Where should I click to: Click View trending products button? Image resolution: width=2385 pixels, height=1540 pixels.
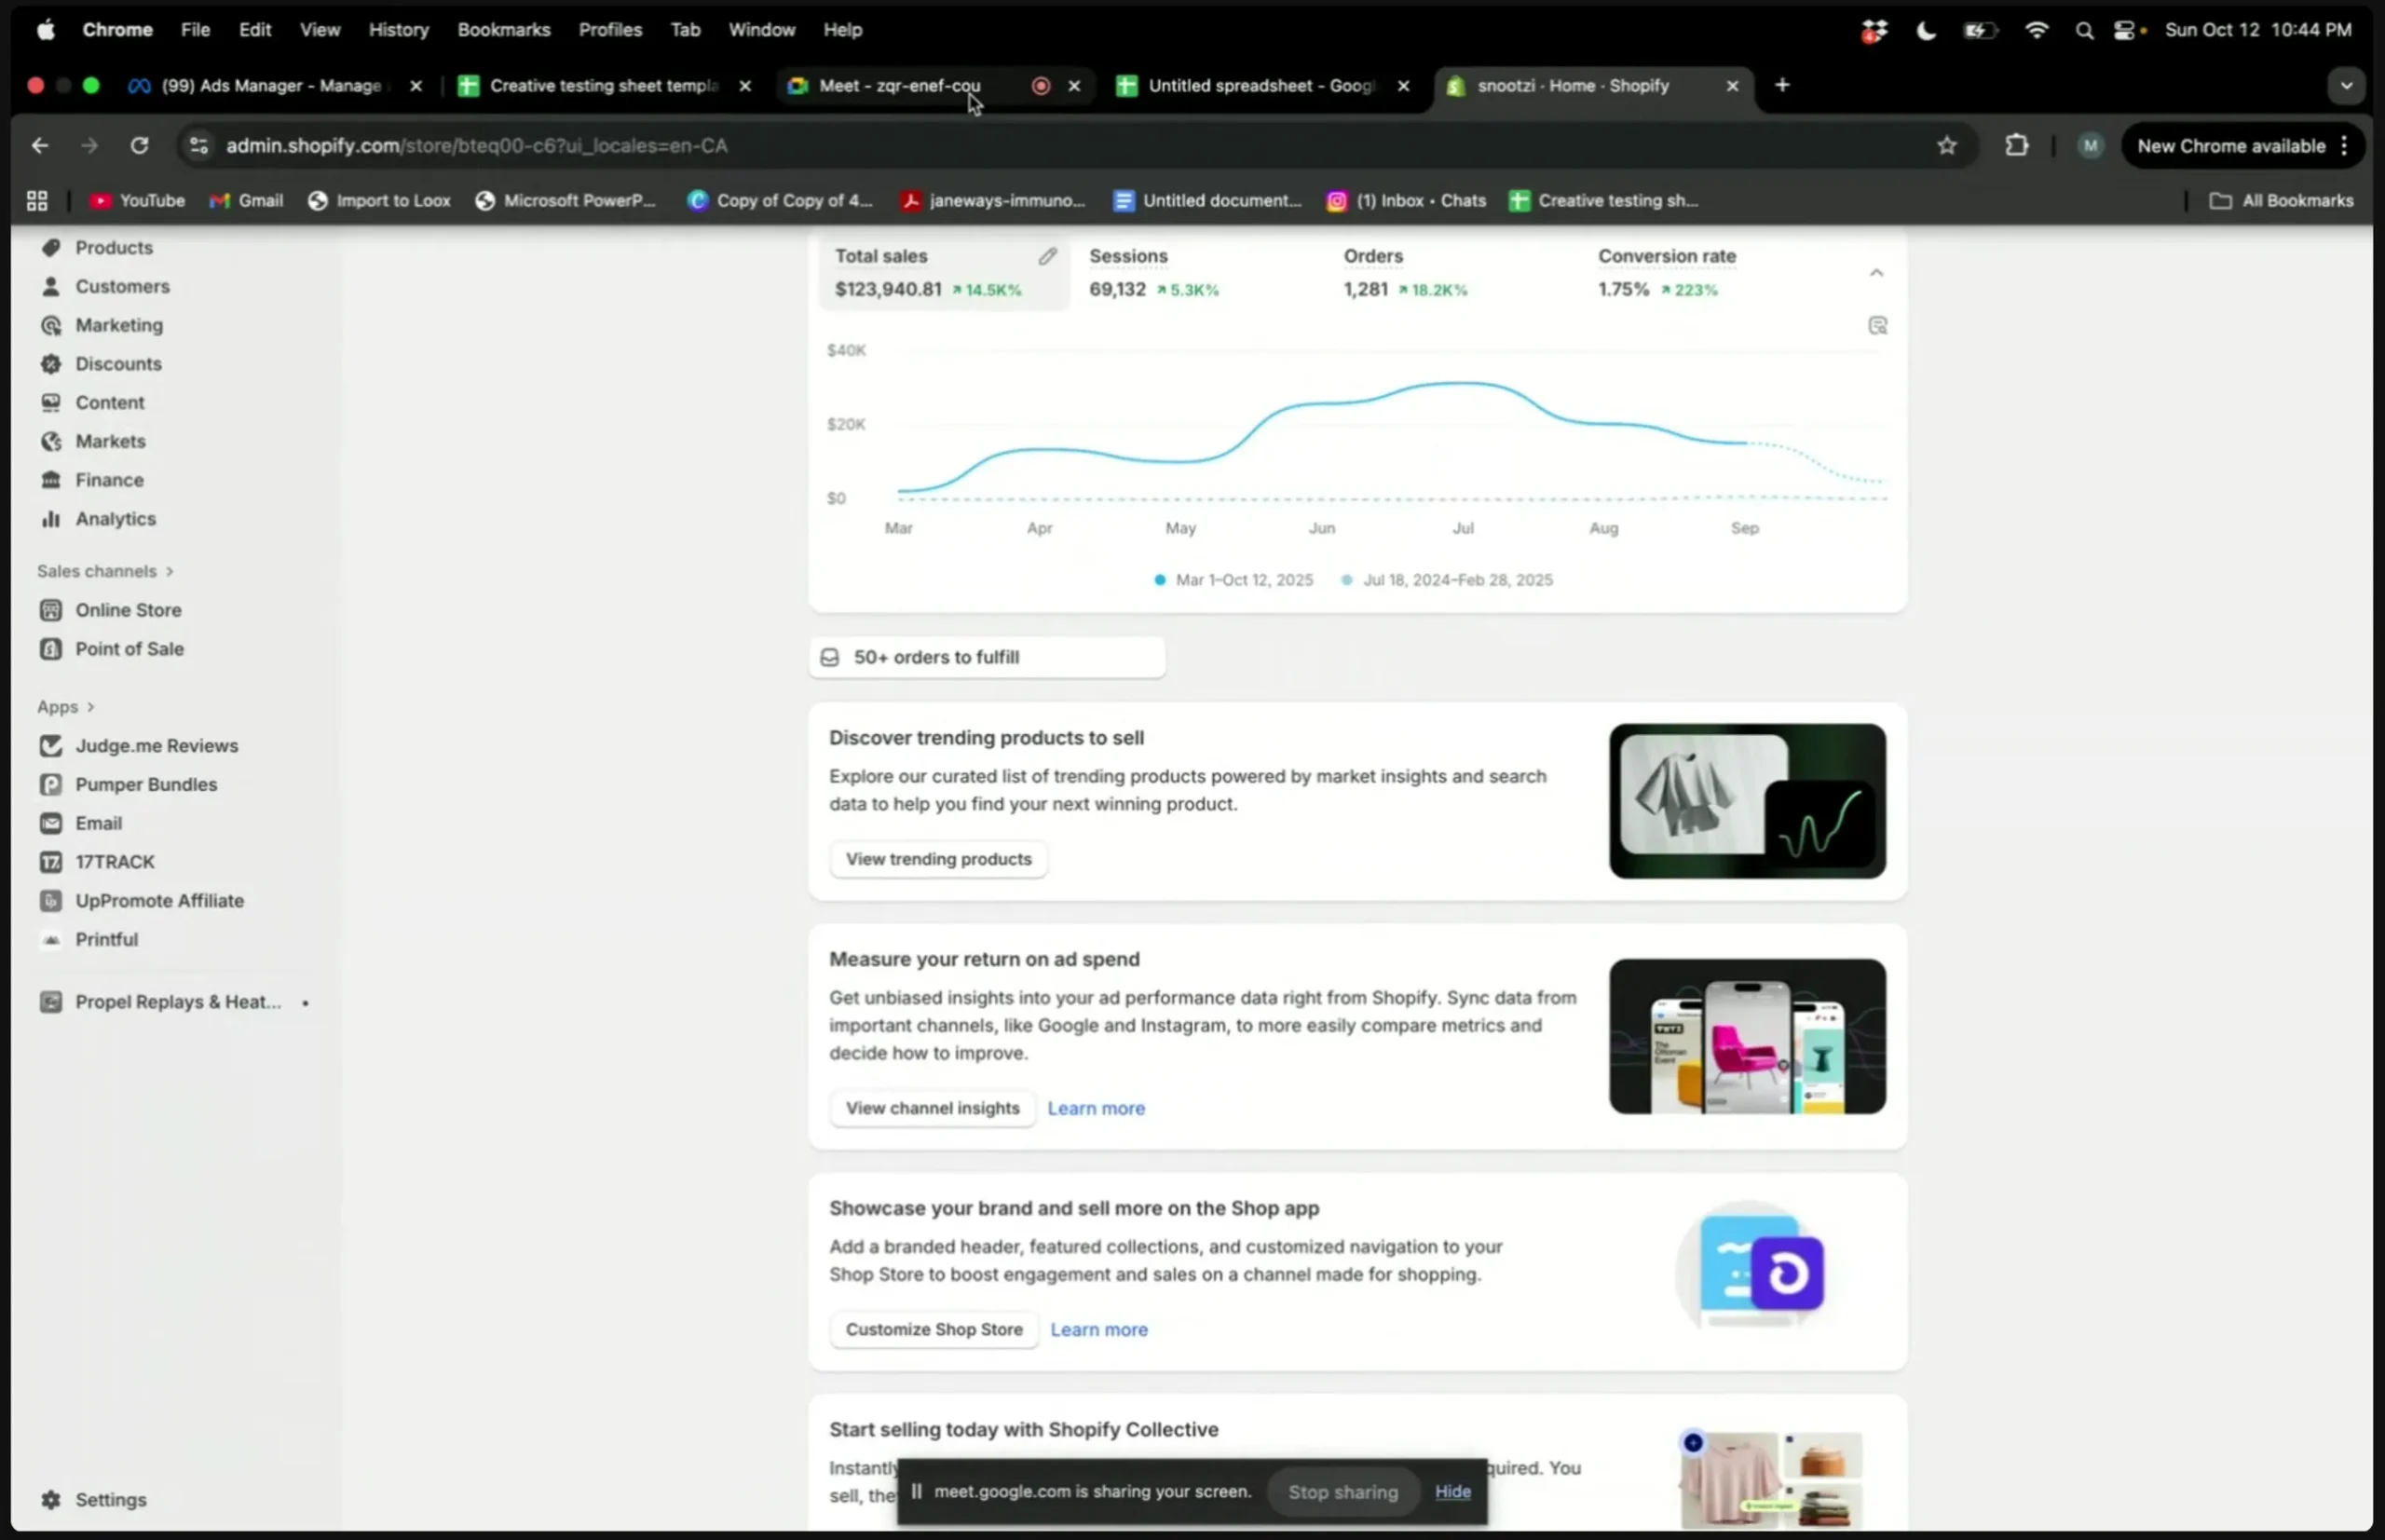(937, 859)
